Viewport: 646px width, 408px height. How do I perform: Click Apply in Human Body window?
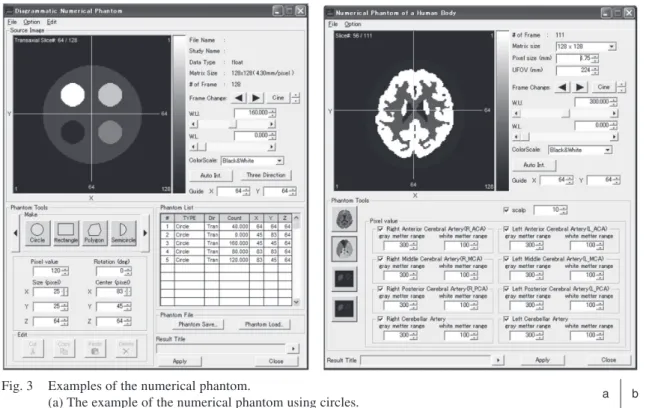(x=543, y=360)
